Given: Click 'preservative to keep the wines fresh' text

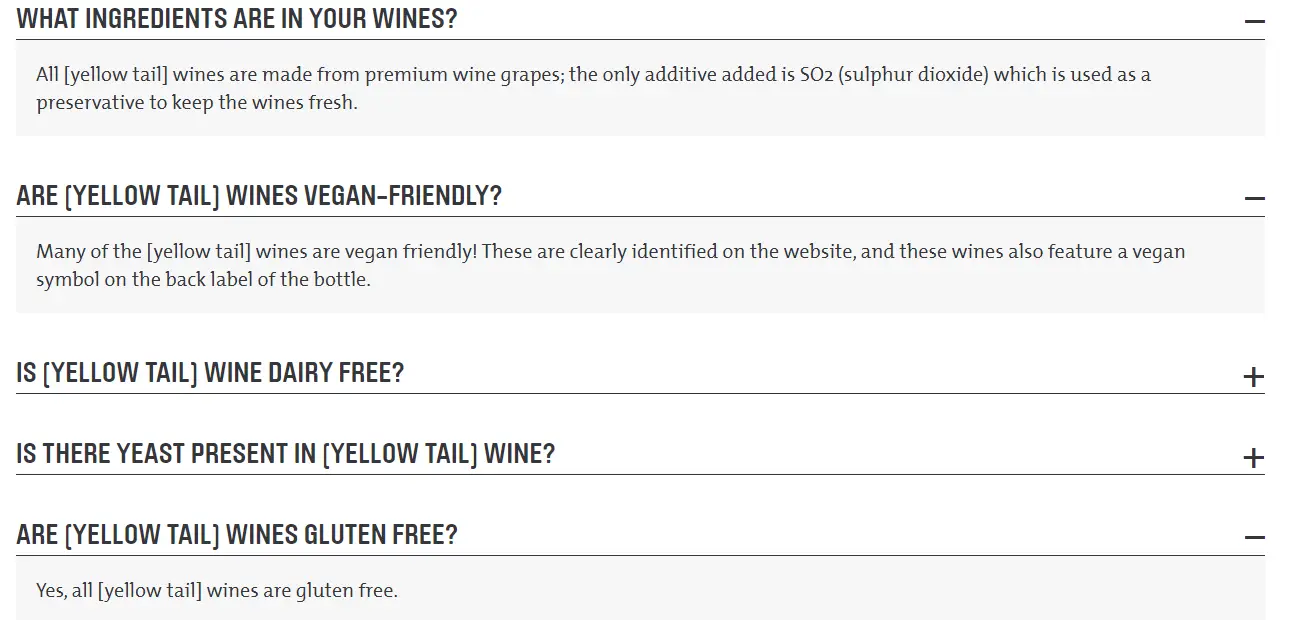Looking at the screenshot, I should coord(196,102).
